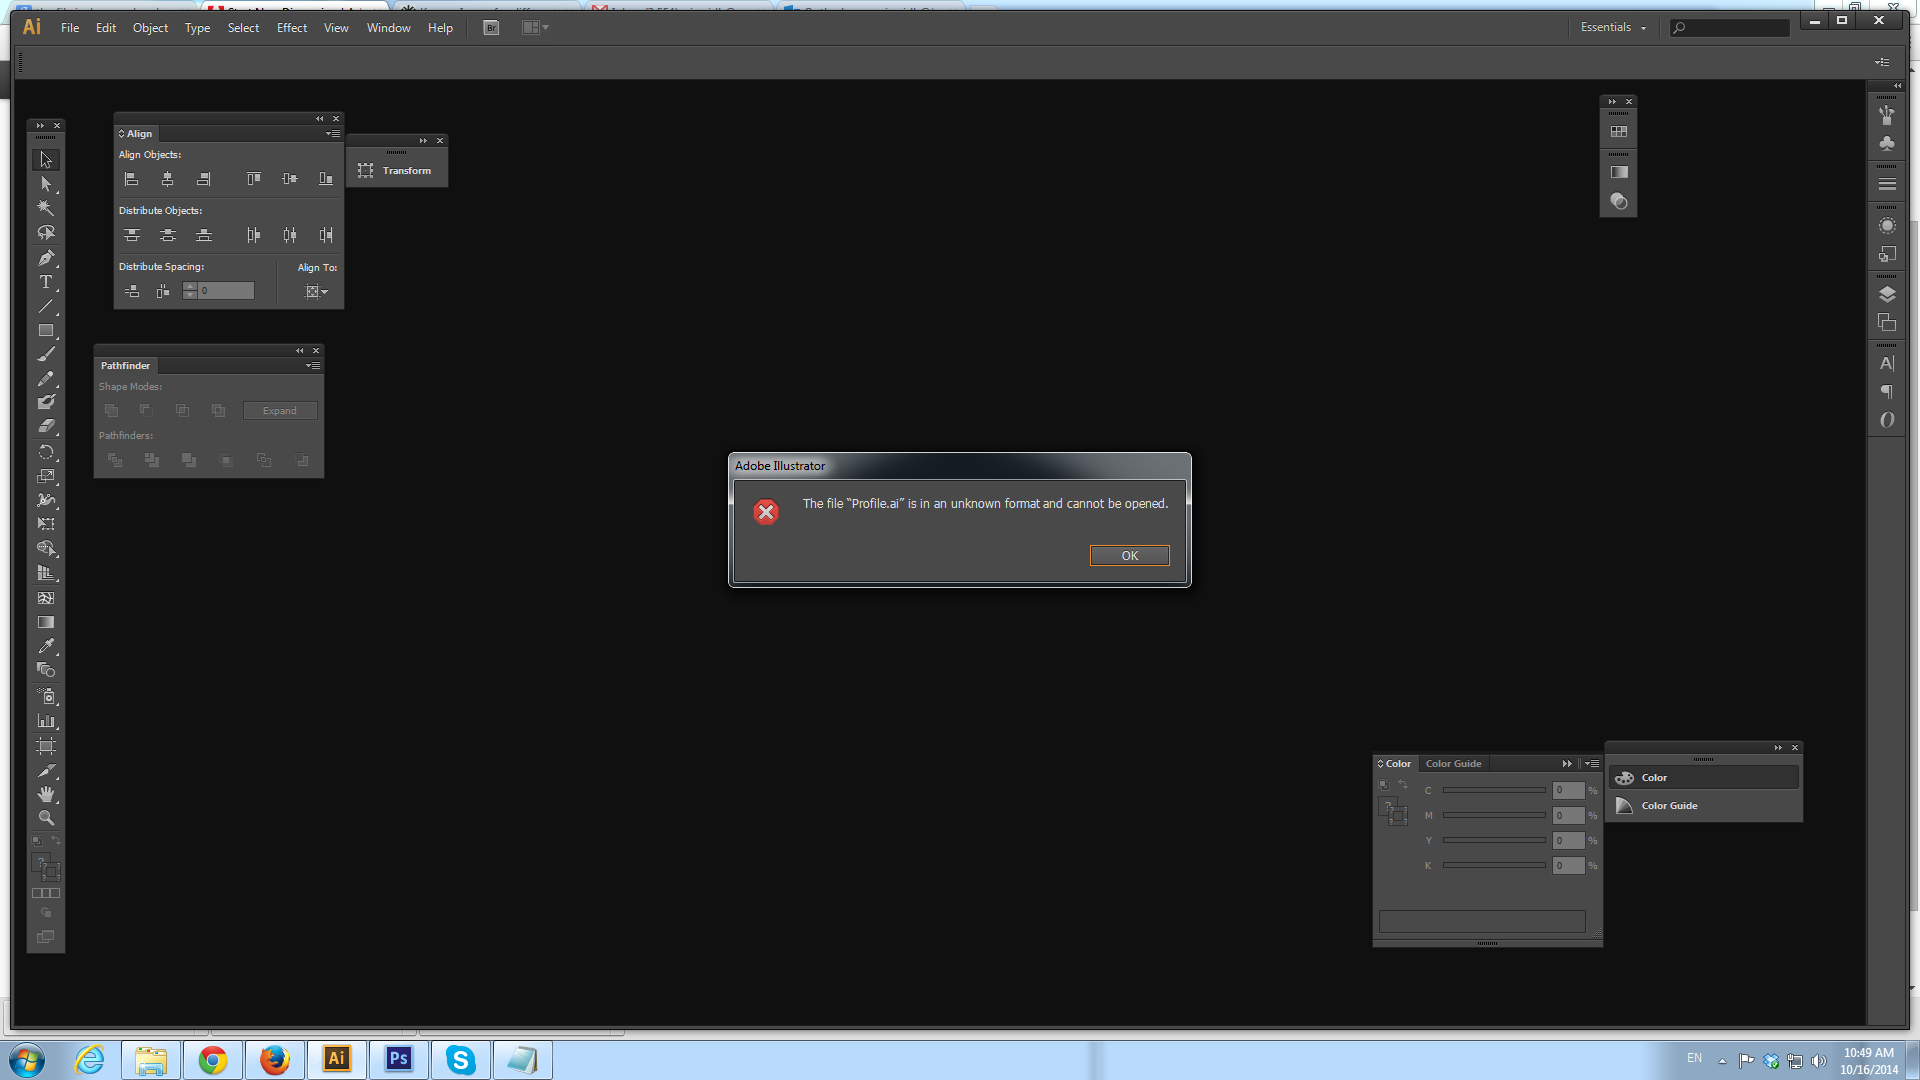Click Essentials workspace dropdown

(1610, 26)
